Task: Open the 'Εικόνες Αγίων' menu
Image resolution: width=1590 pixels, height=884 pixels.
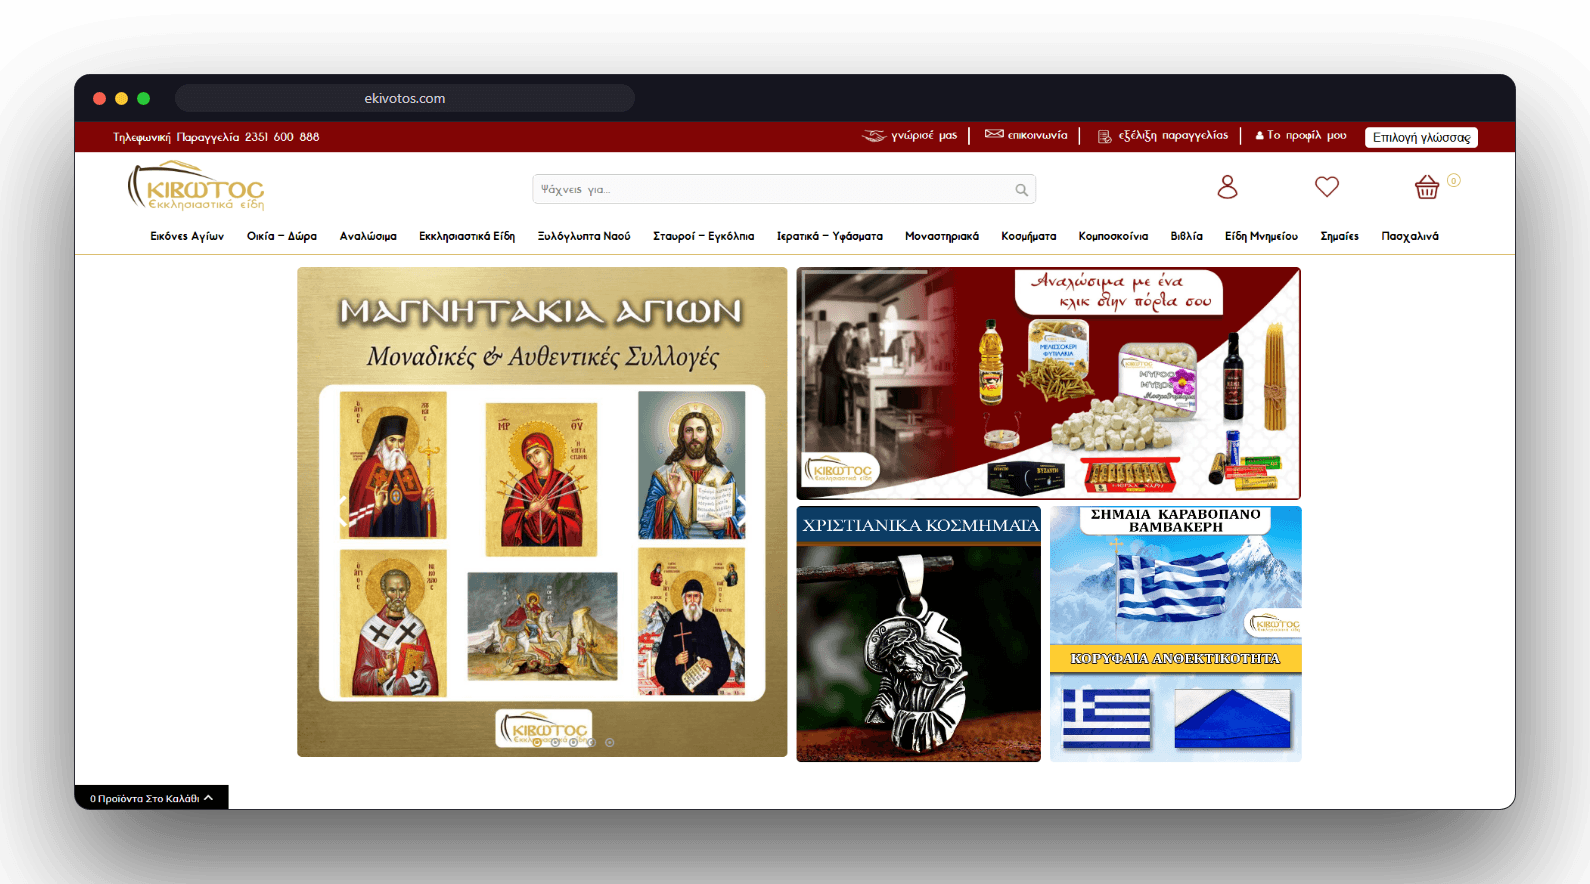Action: (187, 237)
